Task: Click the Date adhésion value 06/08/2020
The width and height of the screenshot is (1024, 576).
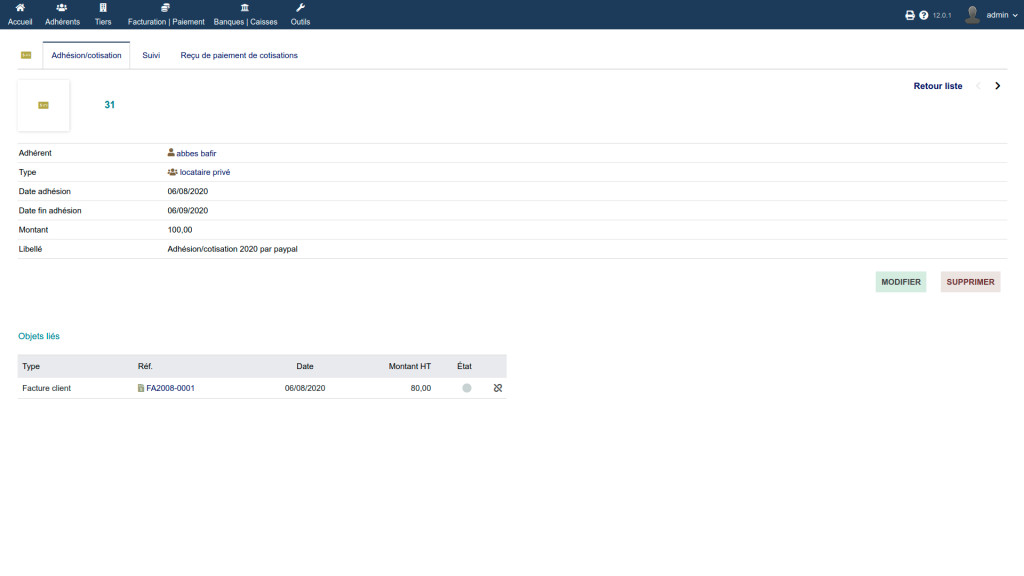Action: point(187,191)
